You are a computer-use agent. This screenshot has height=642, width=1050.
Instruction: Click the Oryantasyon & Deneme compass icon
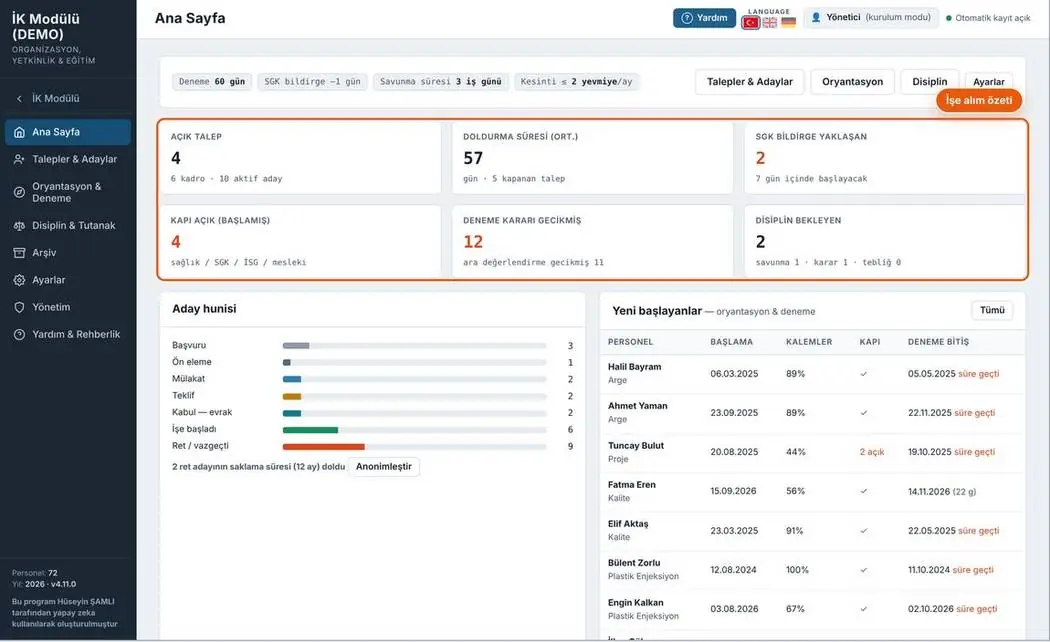click(x=19, y=192)
